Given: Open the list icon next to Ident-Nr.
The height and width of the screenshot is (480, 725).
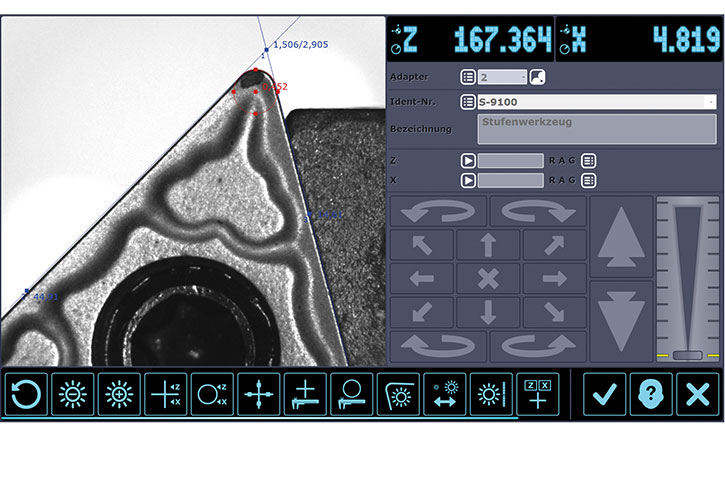Looking at the screenshot, I should pyautogui.click(x=467, y=102).
